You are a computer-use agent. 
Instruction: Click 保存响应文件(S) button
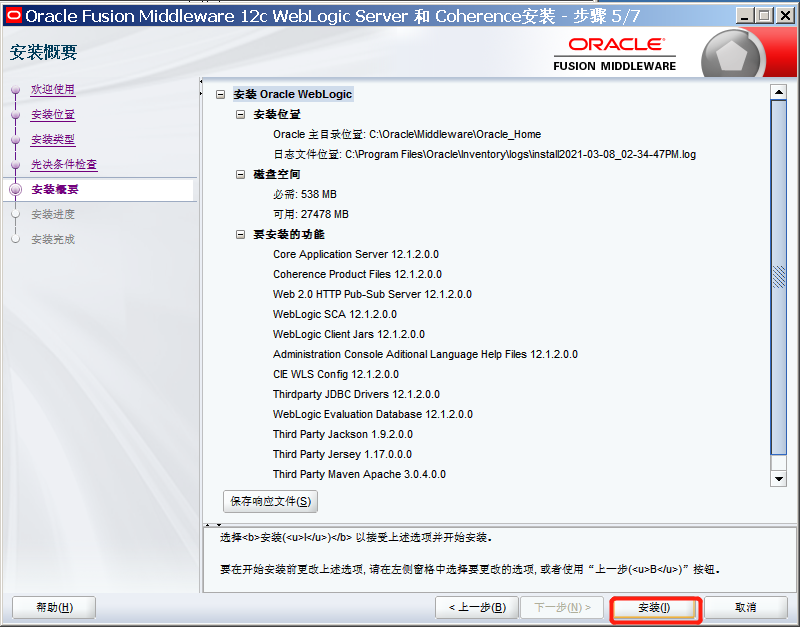pos(270,501)
